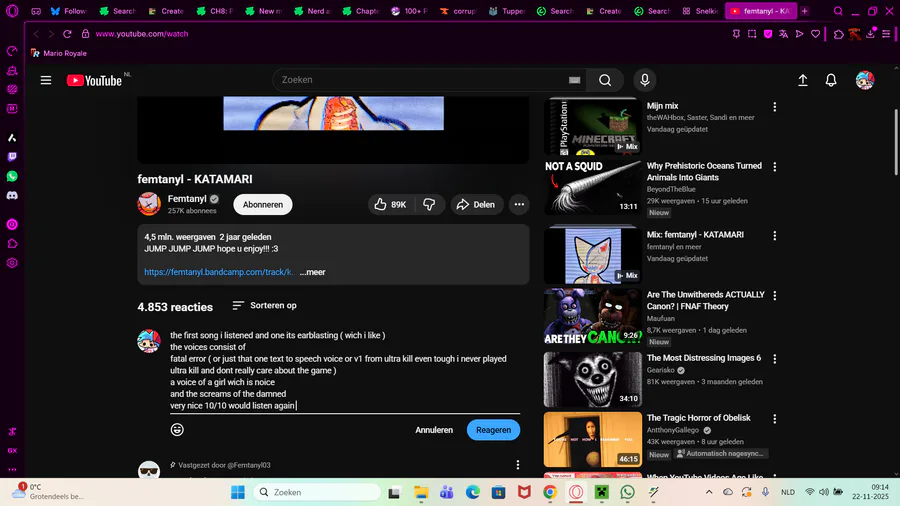Click the Abonneren subscribe button
The height and width of the screenshot is (506, 900).
(x=263, y=204)
